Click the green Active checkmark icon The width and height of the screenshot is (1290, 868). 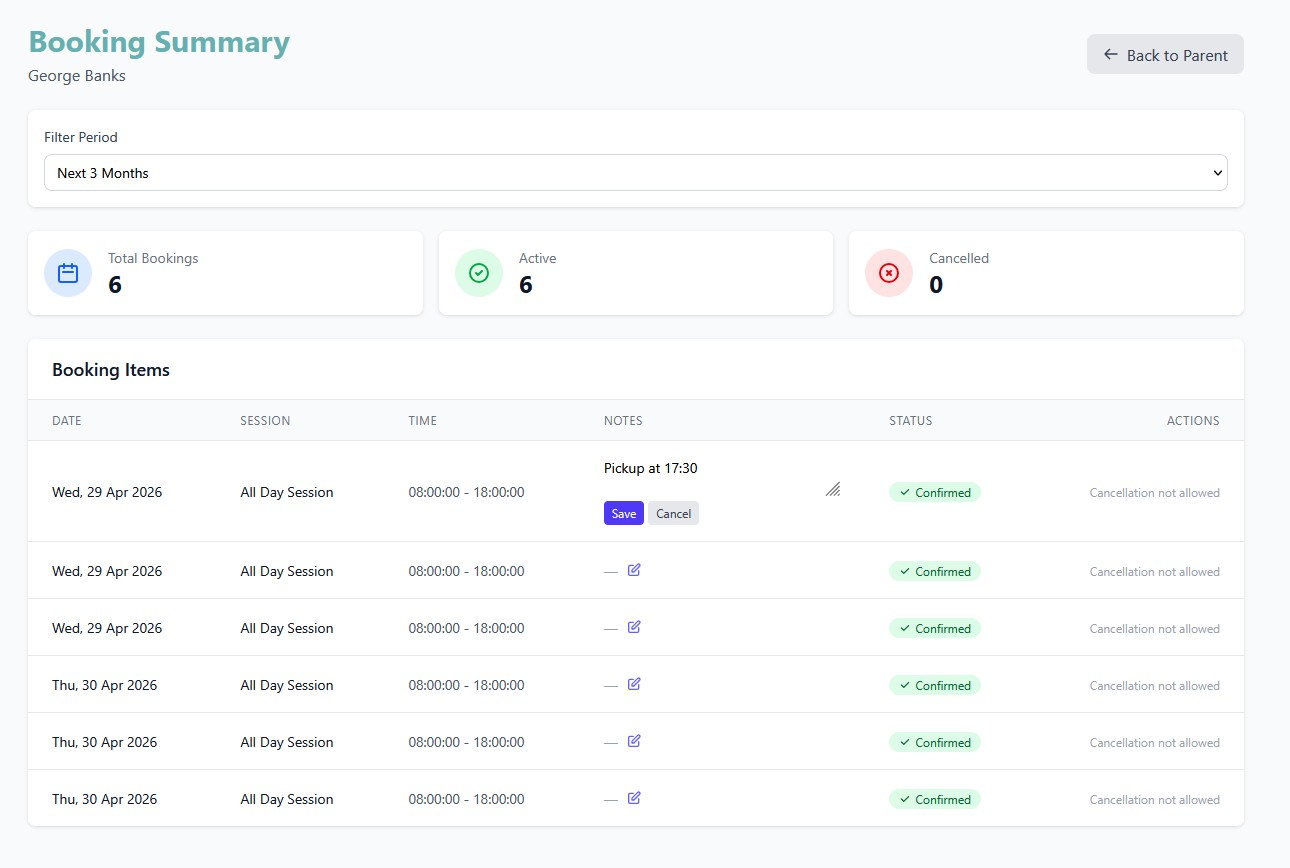pos(479,273)
